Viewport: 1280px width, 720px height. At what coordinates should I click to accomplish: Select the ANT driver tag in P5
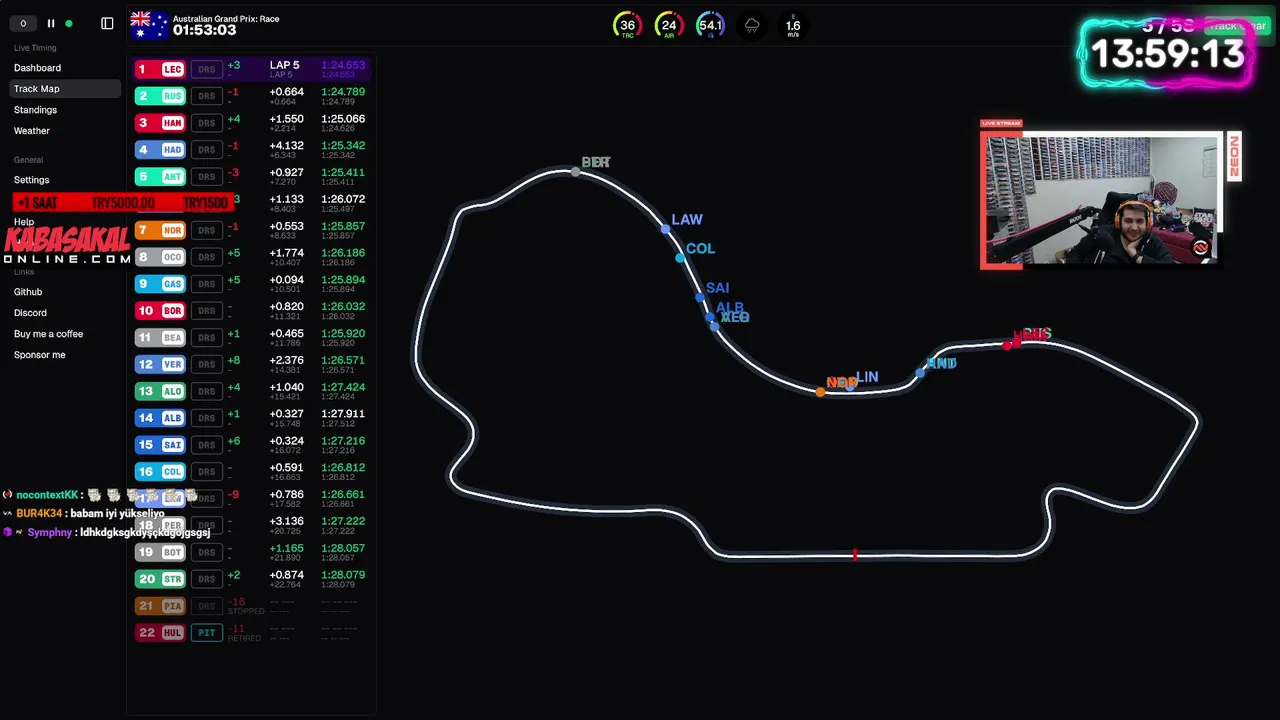[160, 177]
